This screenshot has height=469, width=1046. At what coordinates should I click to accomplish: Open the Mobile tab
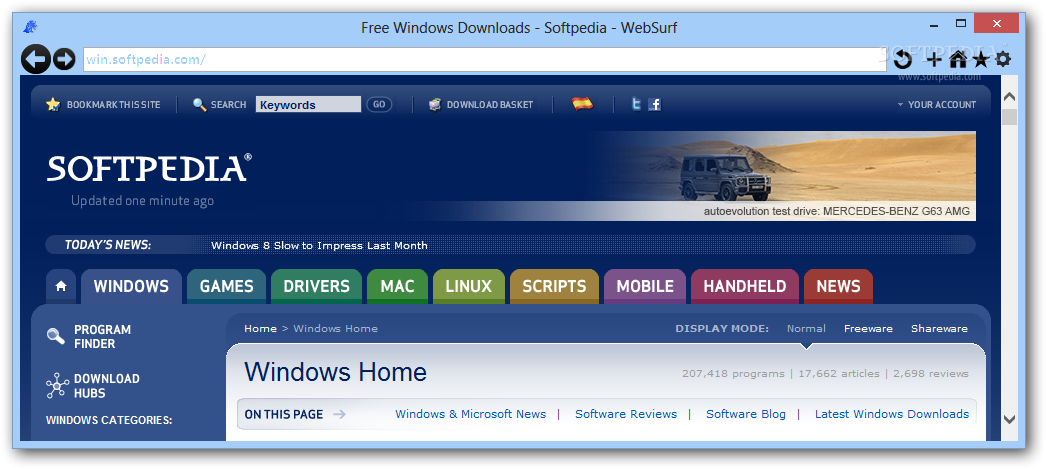(645, 286)
